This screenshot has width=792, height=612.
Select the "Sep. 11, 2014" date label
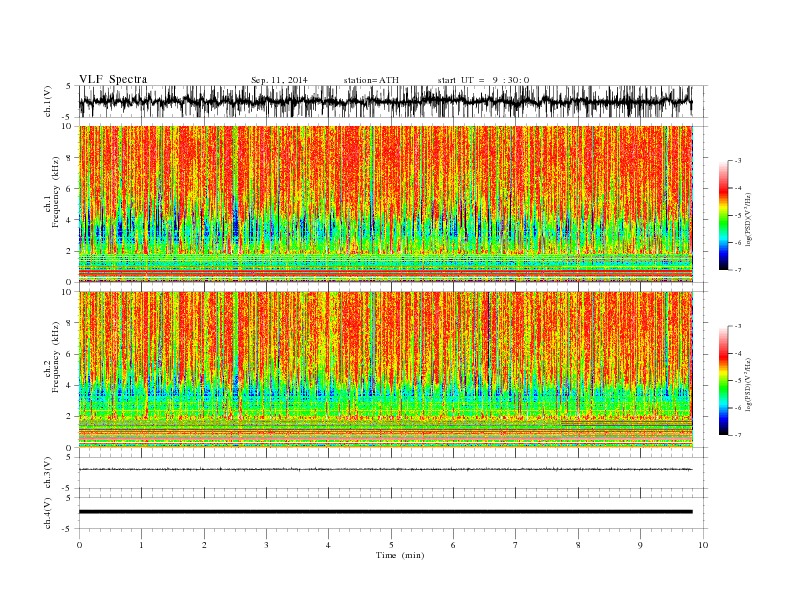click(x=279, y=80)
